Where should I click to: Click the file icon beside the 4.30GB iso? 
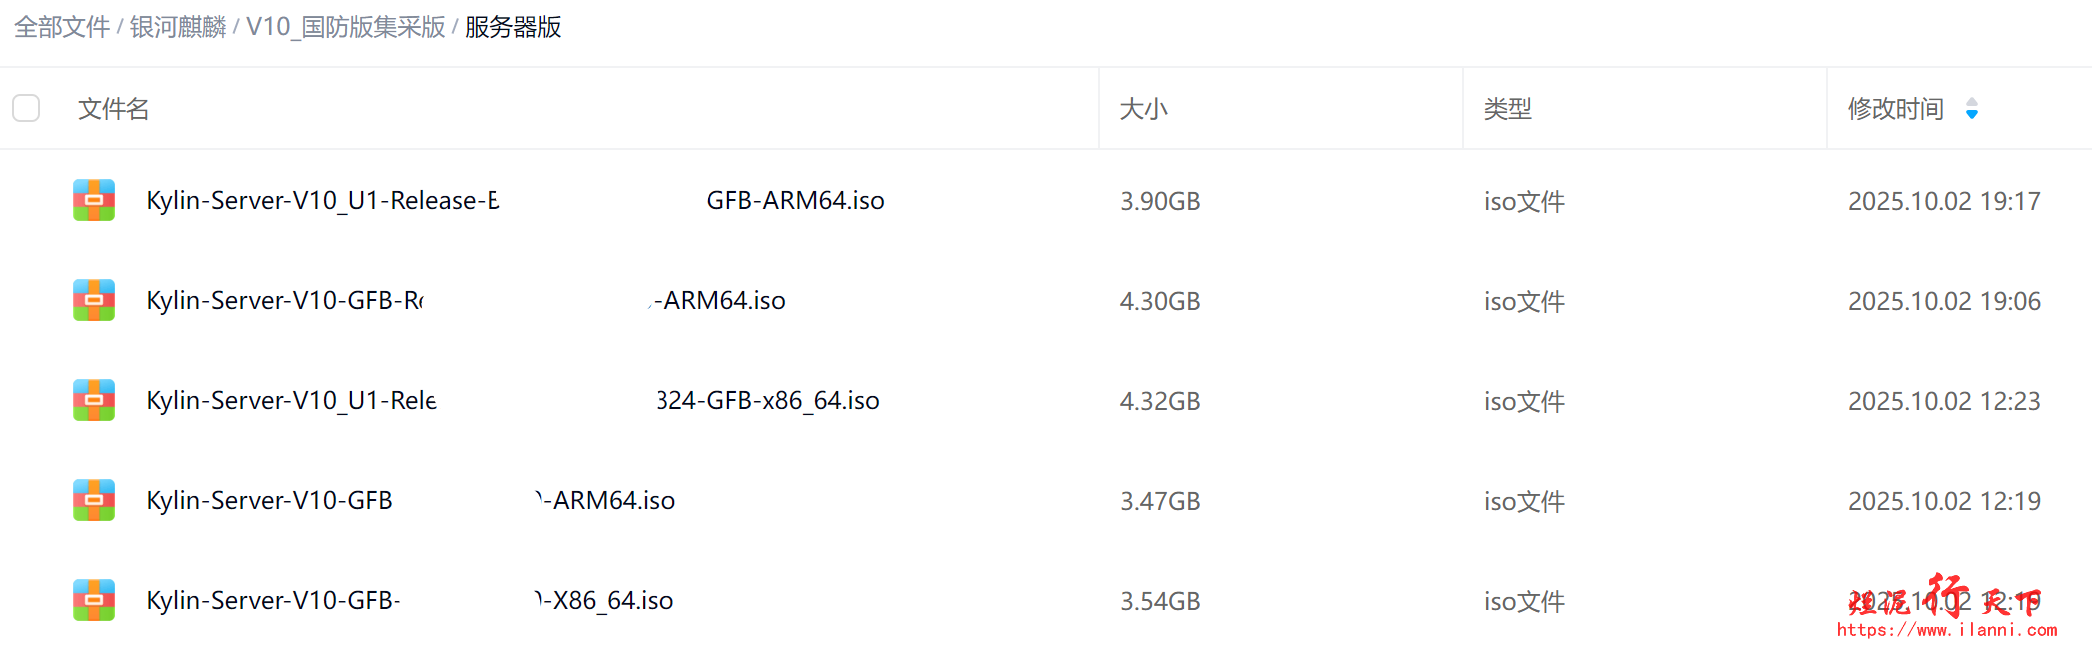point(94,300)
